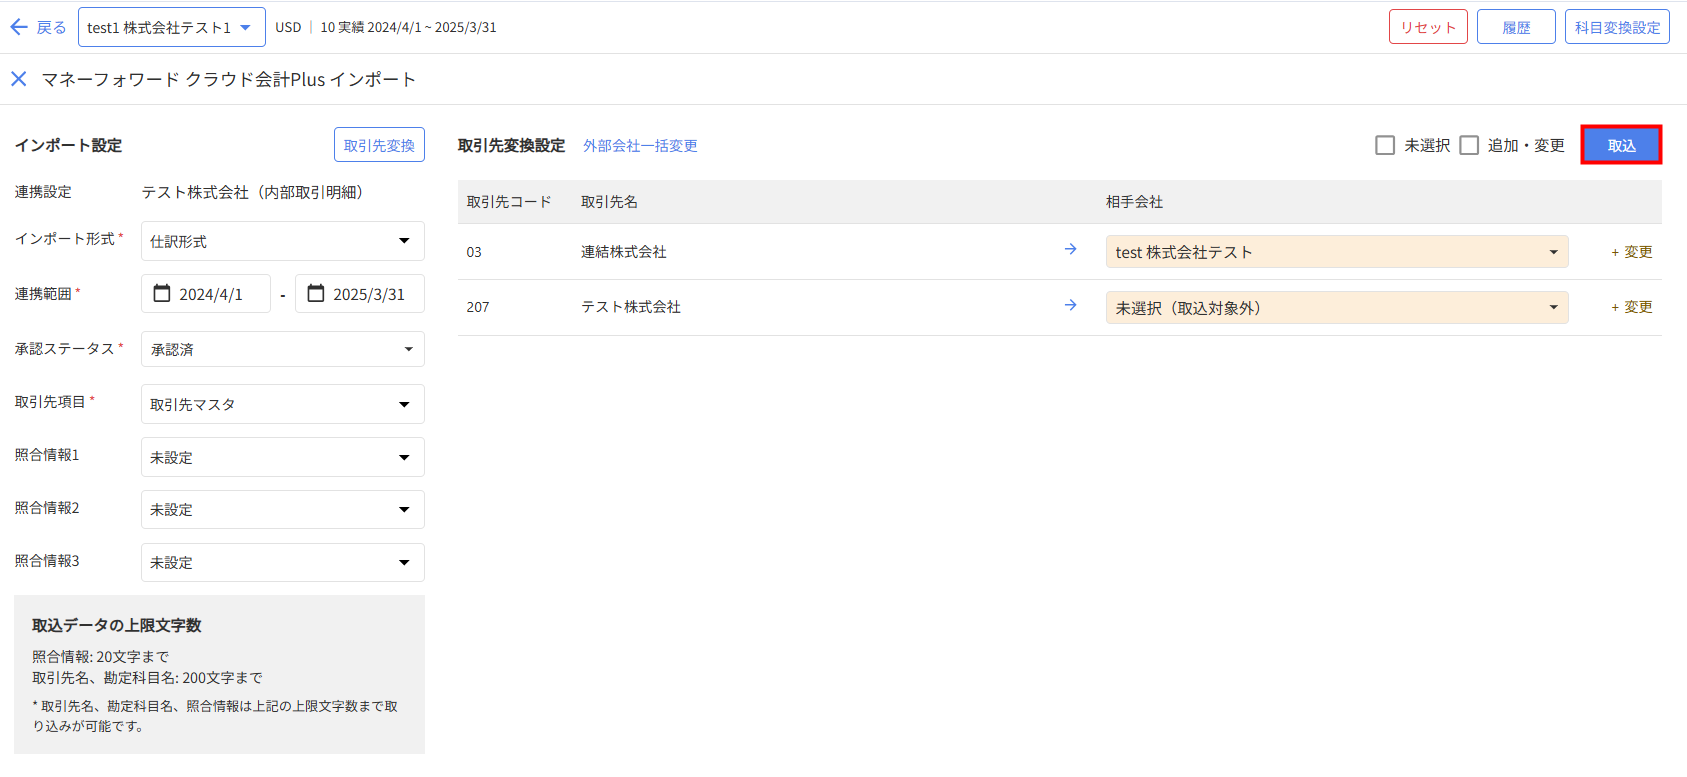Click + 変更 for テスト株式会社 row
Viewport: 1687px width, 777px height.
coord(1631,307)
